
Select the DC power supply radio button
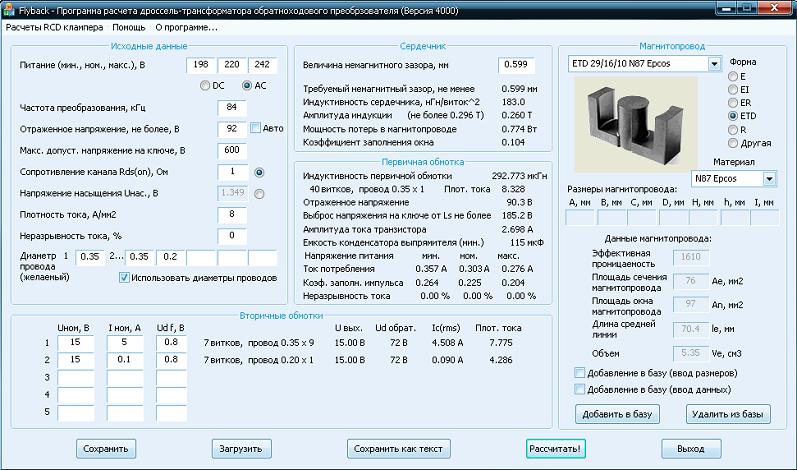pyautogui.click(x=207, y=86)
